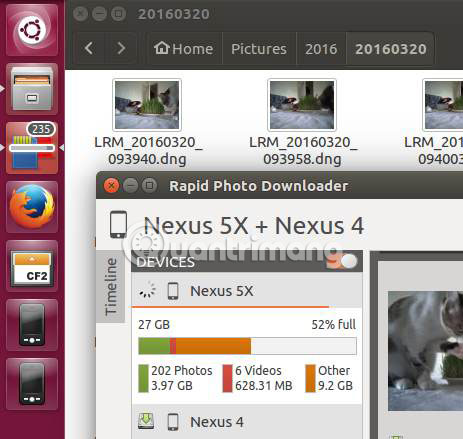
Task: Select the Nexus 5X device row
Action: pos(247,290)
